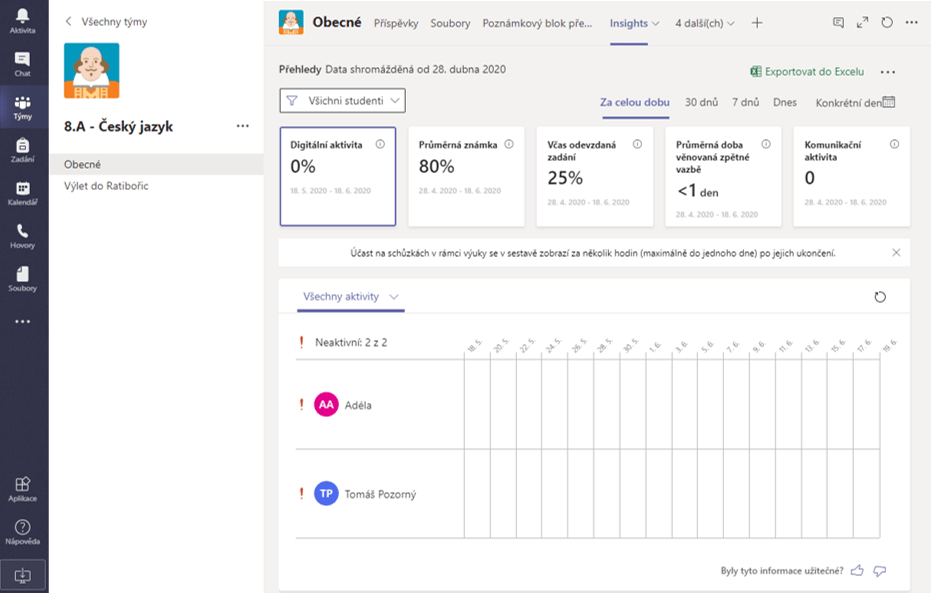Open Soubory files in the left rail
931x593 pixels.
click(22, 279)
